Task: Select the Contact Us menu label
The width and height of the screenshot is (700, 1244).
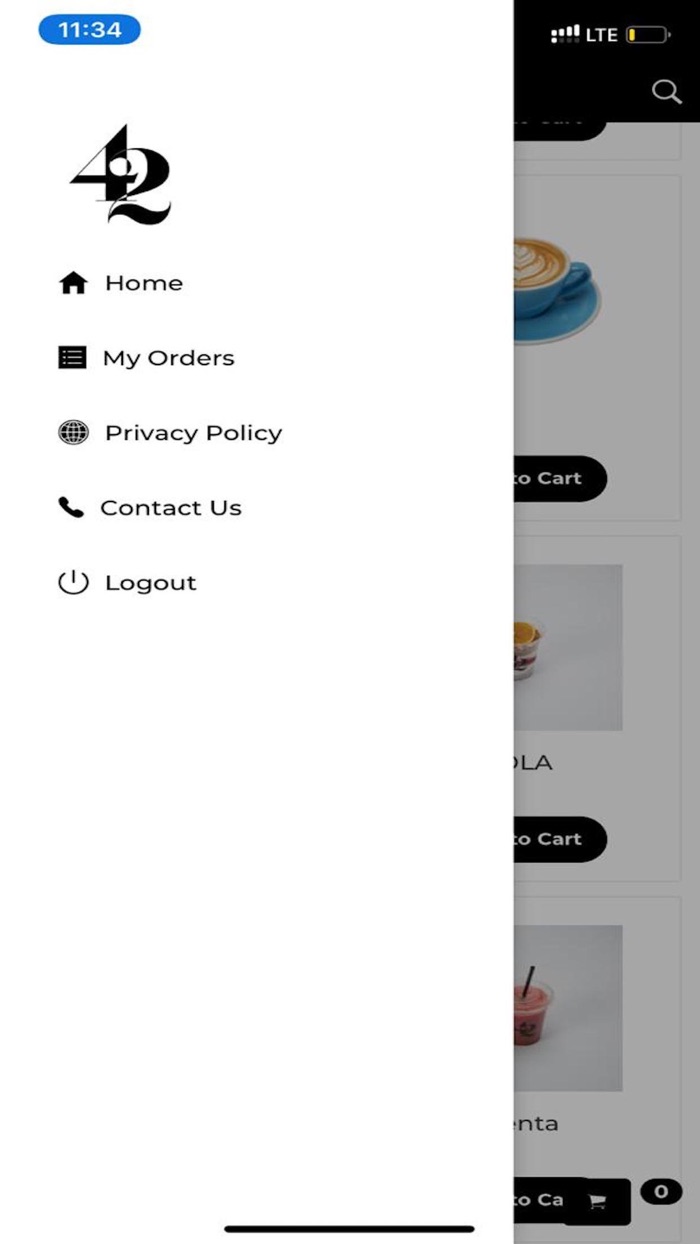Action: [x=171, y=508]
